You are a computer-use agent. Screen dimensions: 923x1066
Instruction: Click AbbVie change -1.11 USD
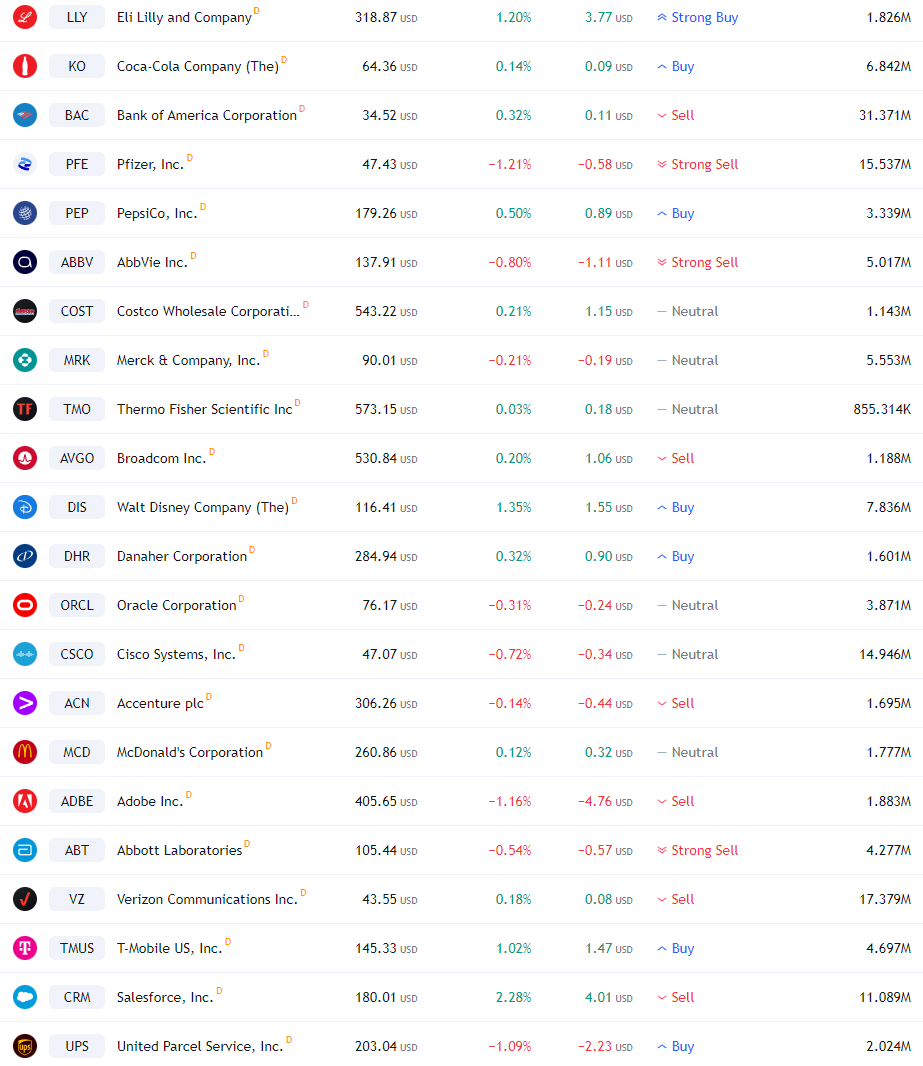coord(605,262)
